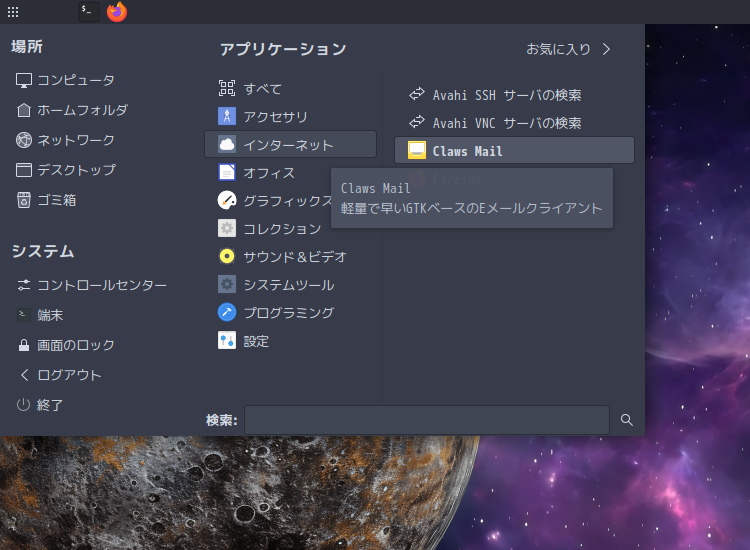Click the 設定 category icon
The width and height of the screenshot is (750, 550).
pyautogui.click(x=227, y=341)
